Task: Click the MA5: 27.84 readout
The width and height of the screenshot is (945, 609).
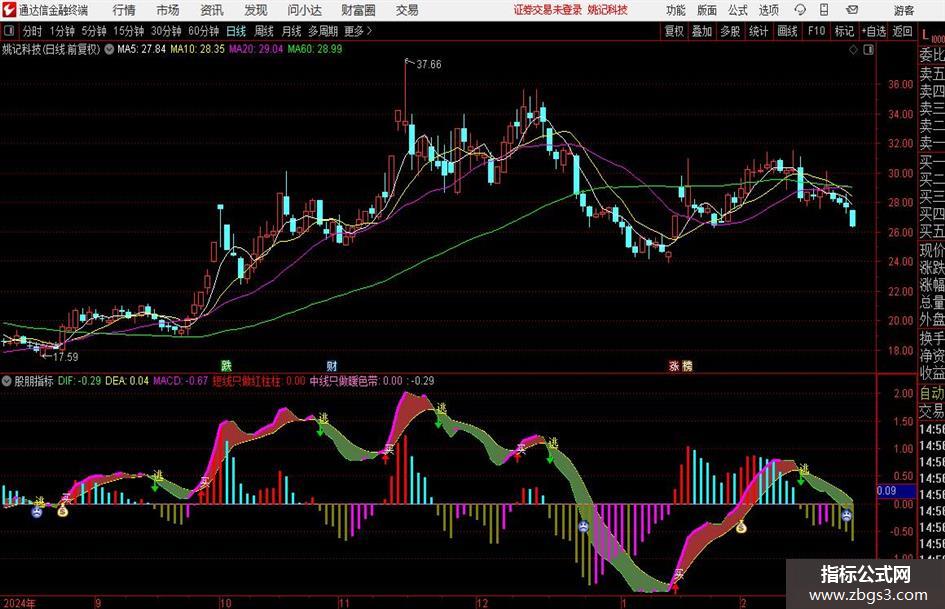Action: tap(141, 49)
